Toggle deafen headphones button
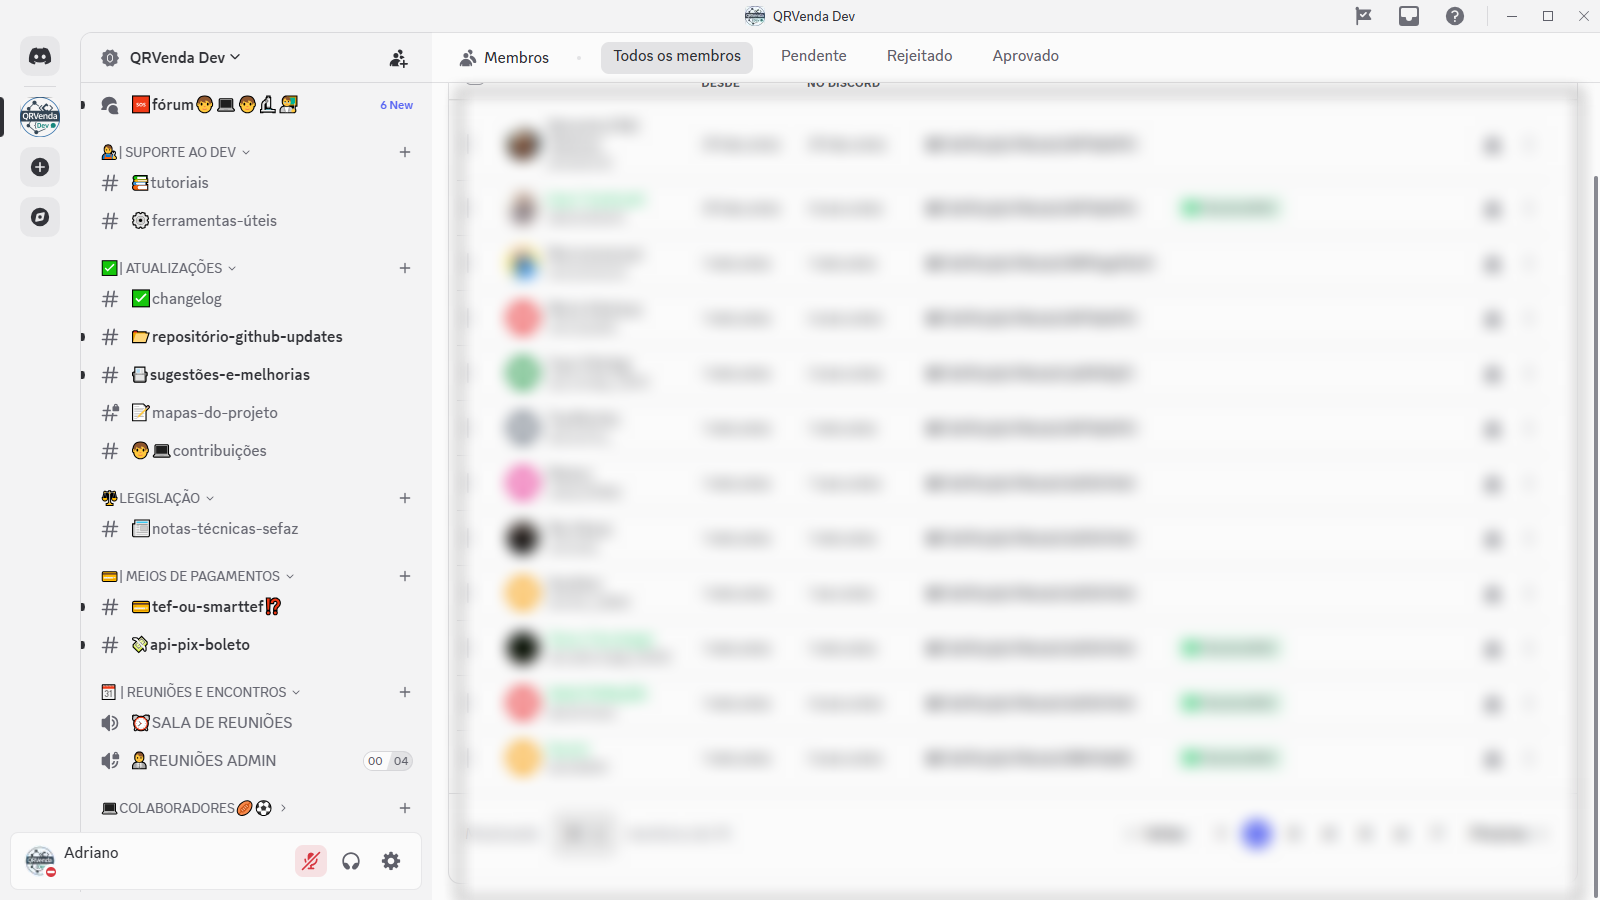This screenshot has height=900, width=1600. pyautogui.click(x=351, y=861)
